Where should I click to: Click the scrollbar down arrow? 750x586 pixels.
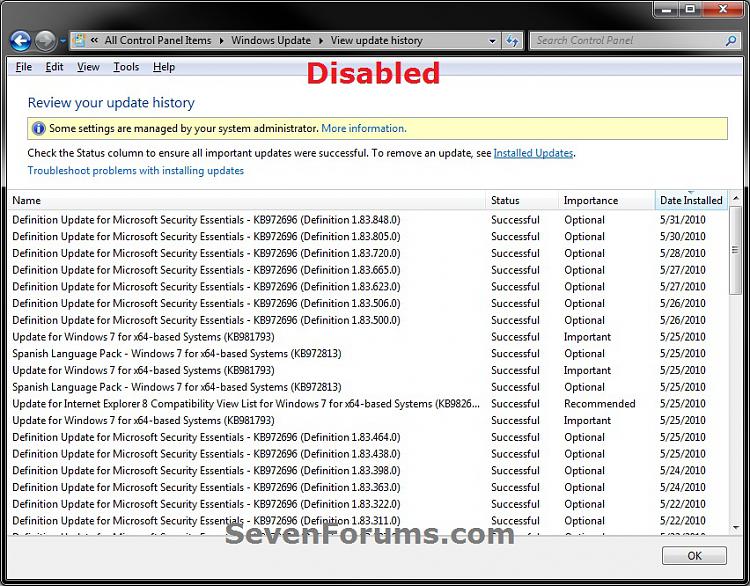(736, 528)
